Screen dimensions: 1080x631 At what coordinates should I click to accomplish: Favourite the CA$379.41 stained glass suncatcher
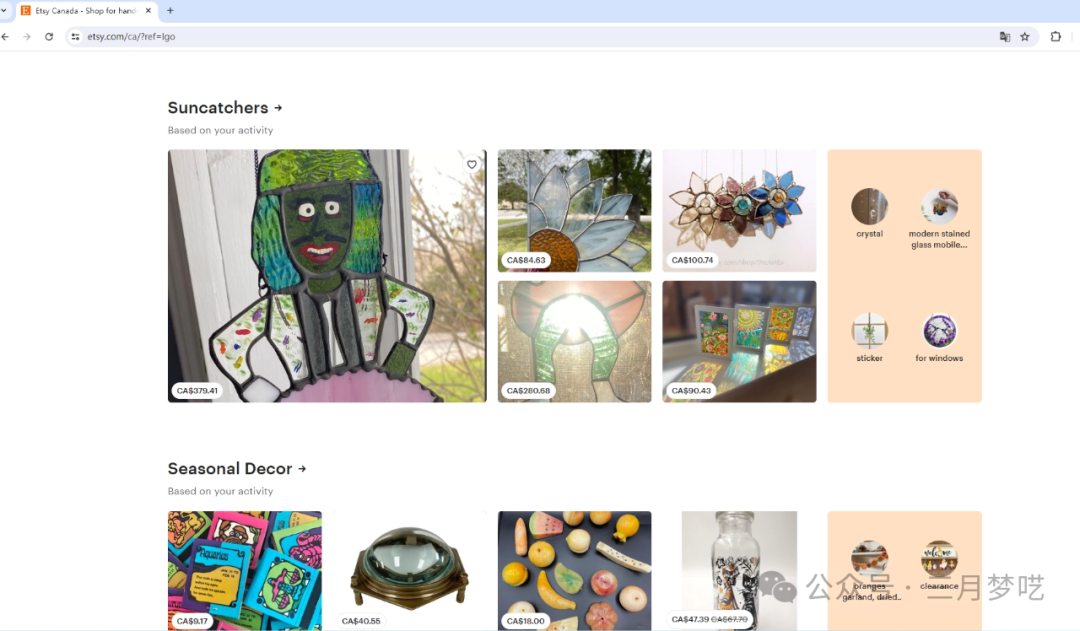(472, 164)
